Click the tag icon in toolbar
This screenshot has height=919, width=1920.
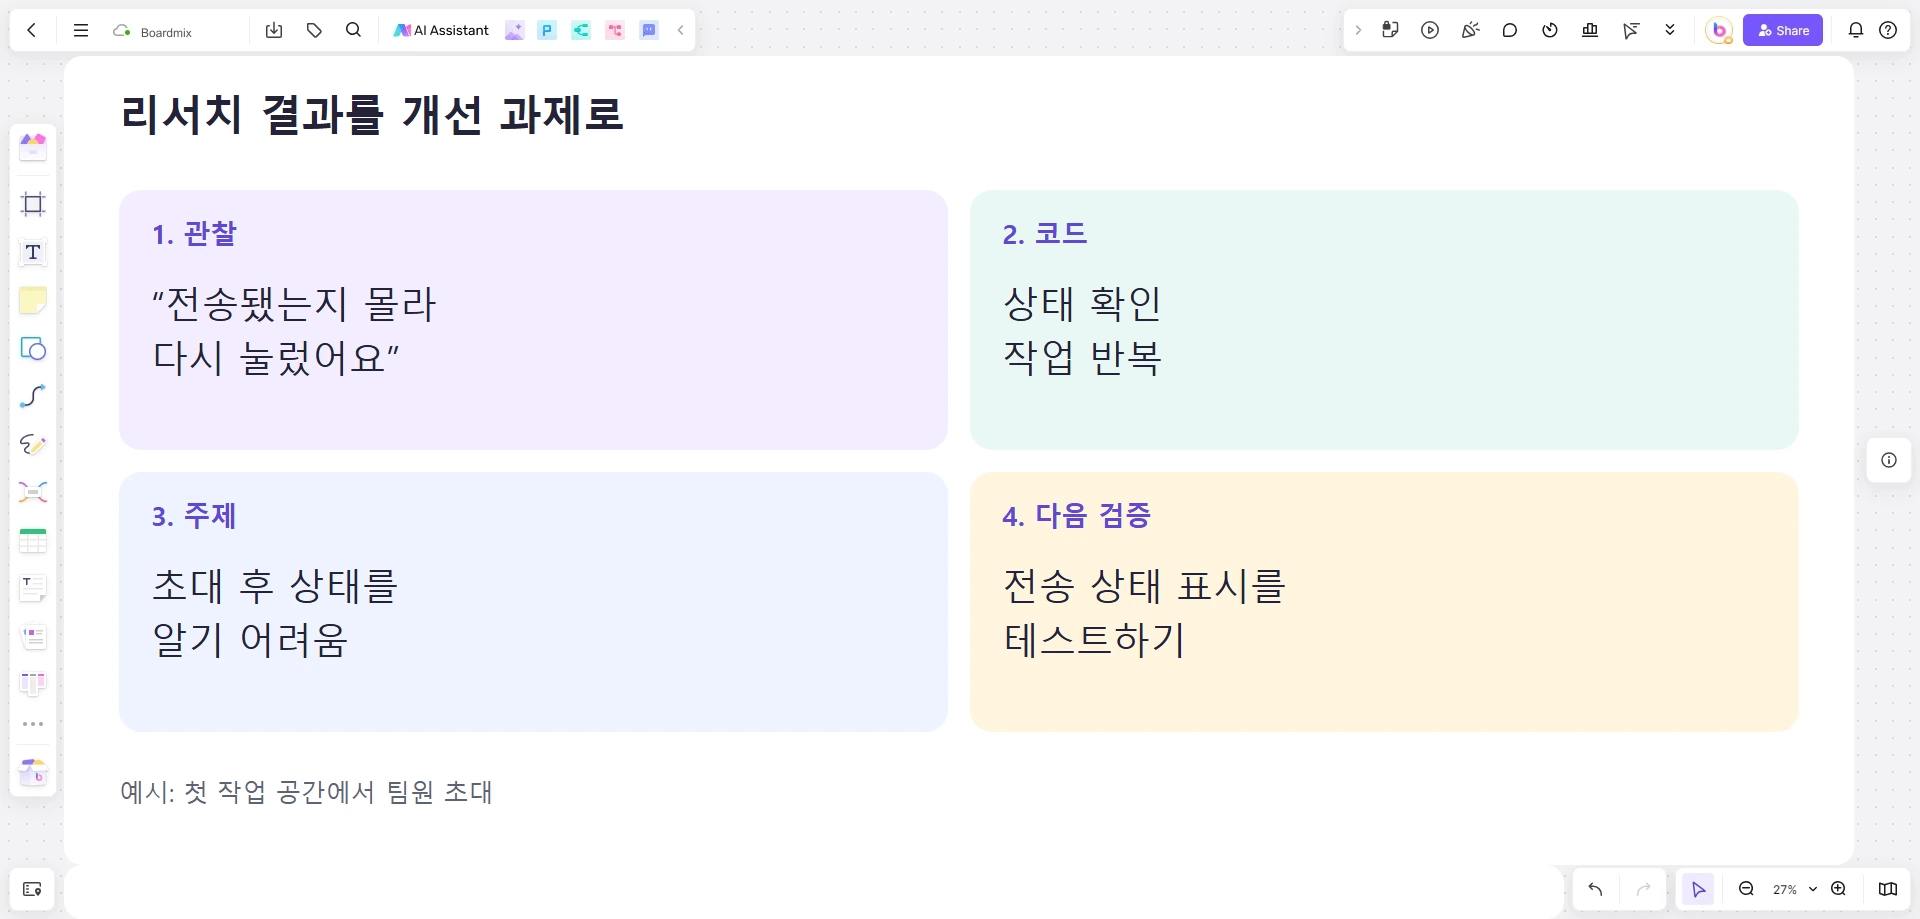[314, 30]
